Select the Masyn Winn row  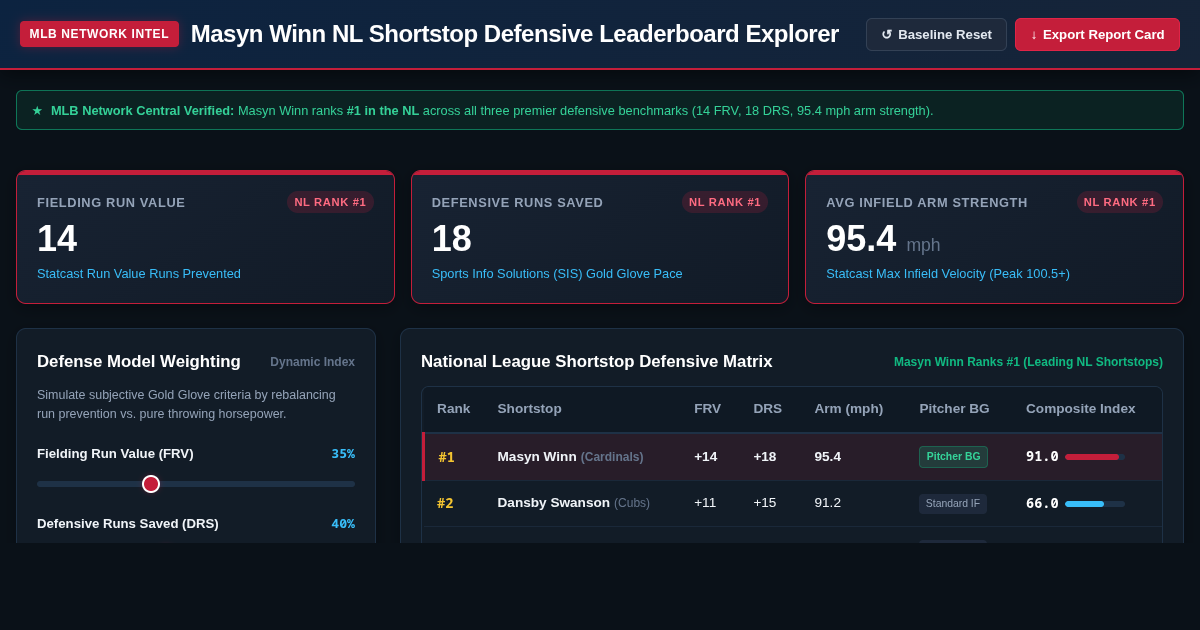click(792, 457)
